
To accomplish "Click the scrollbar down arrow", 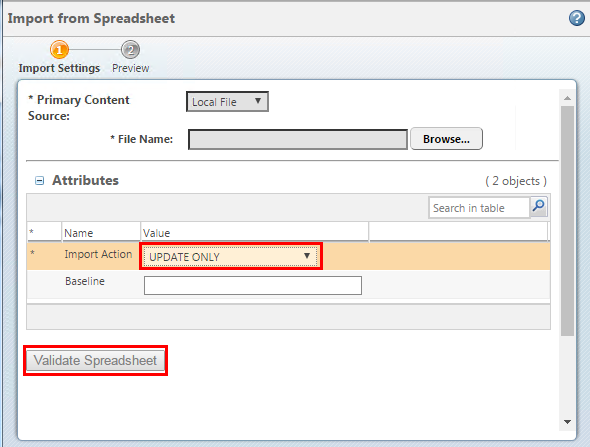I will pos(567,422).
